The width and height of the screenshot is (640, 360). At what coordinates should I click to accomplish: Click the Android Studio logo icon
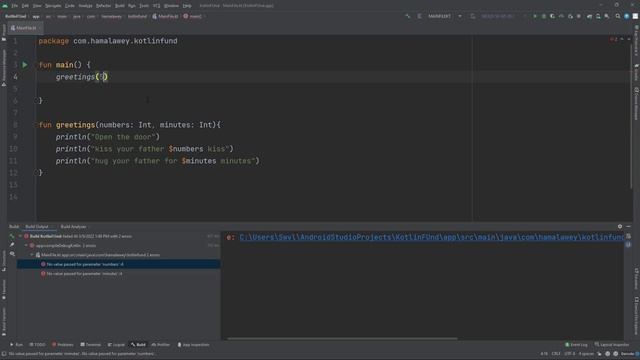[4, 6]
